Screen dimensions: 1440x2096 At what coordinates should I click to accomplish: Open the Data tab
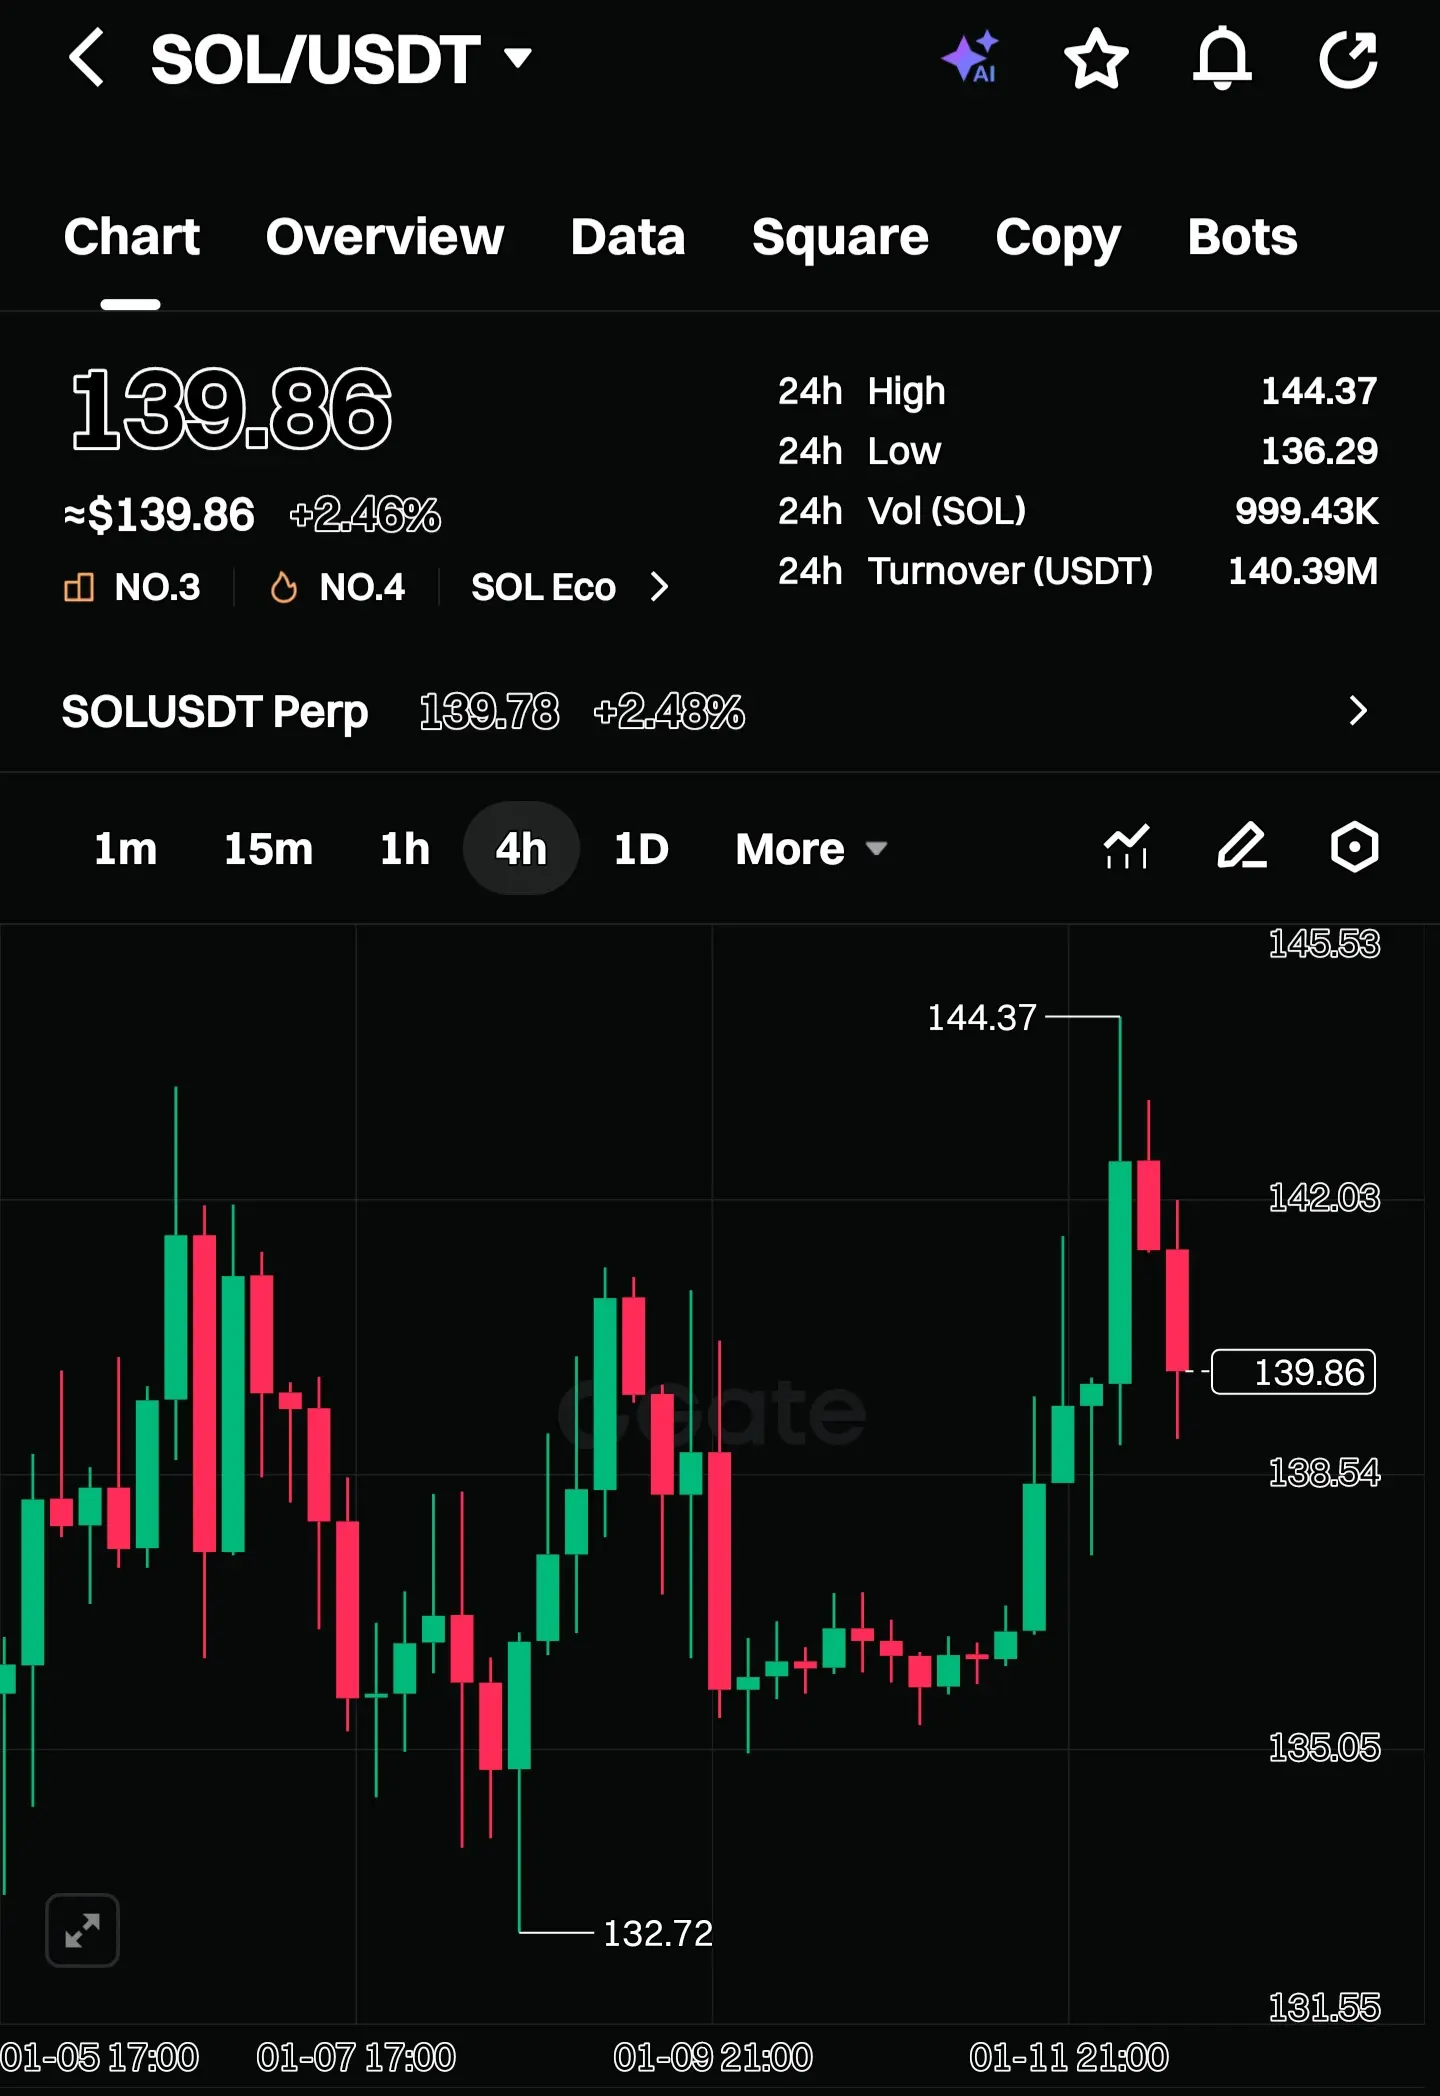[x=628, y=237]
